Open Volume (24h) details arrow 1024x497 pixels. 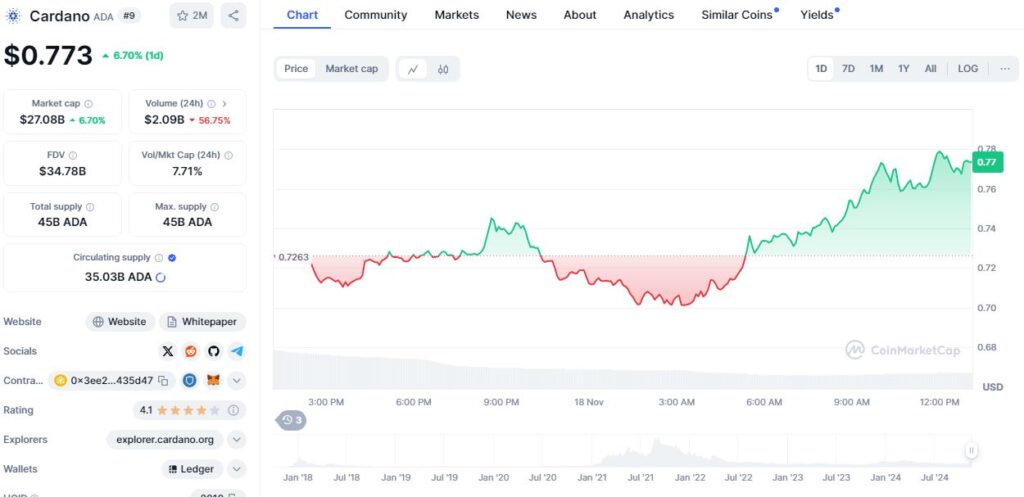click(x=225, y=104)
